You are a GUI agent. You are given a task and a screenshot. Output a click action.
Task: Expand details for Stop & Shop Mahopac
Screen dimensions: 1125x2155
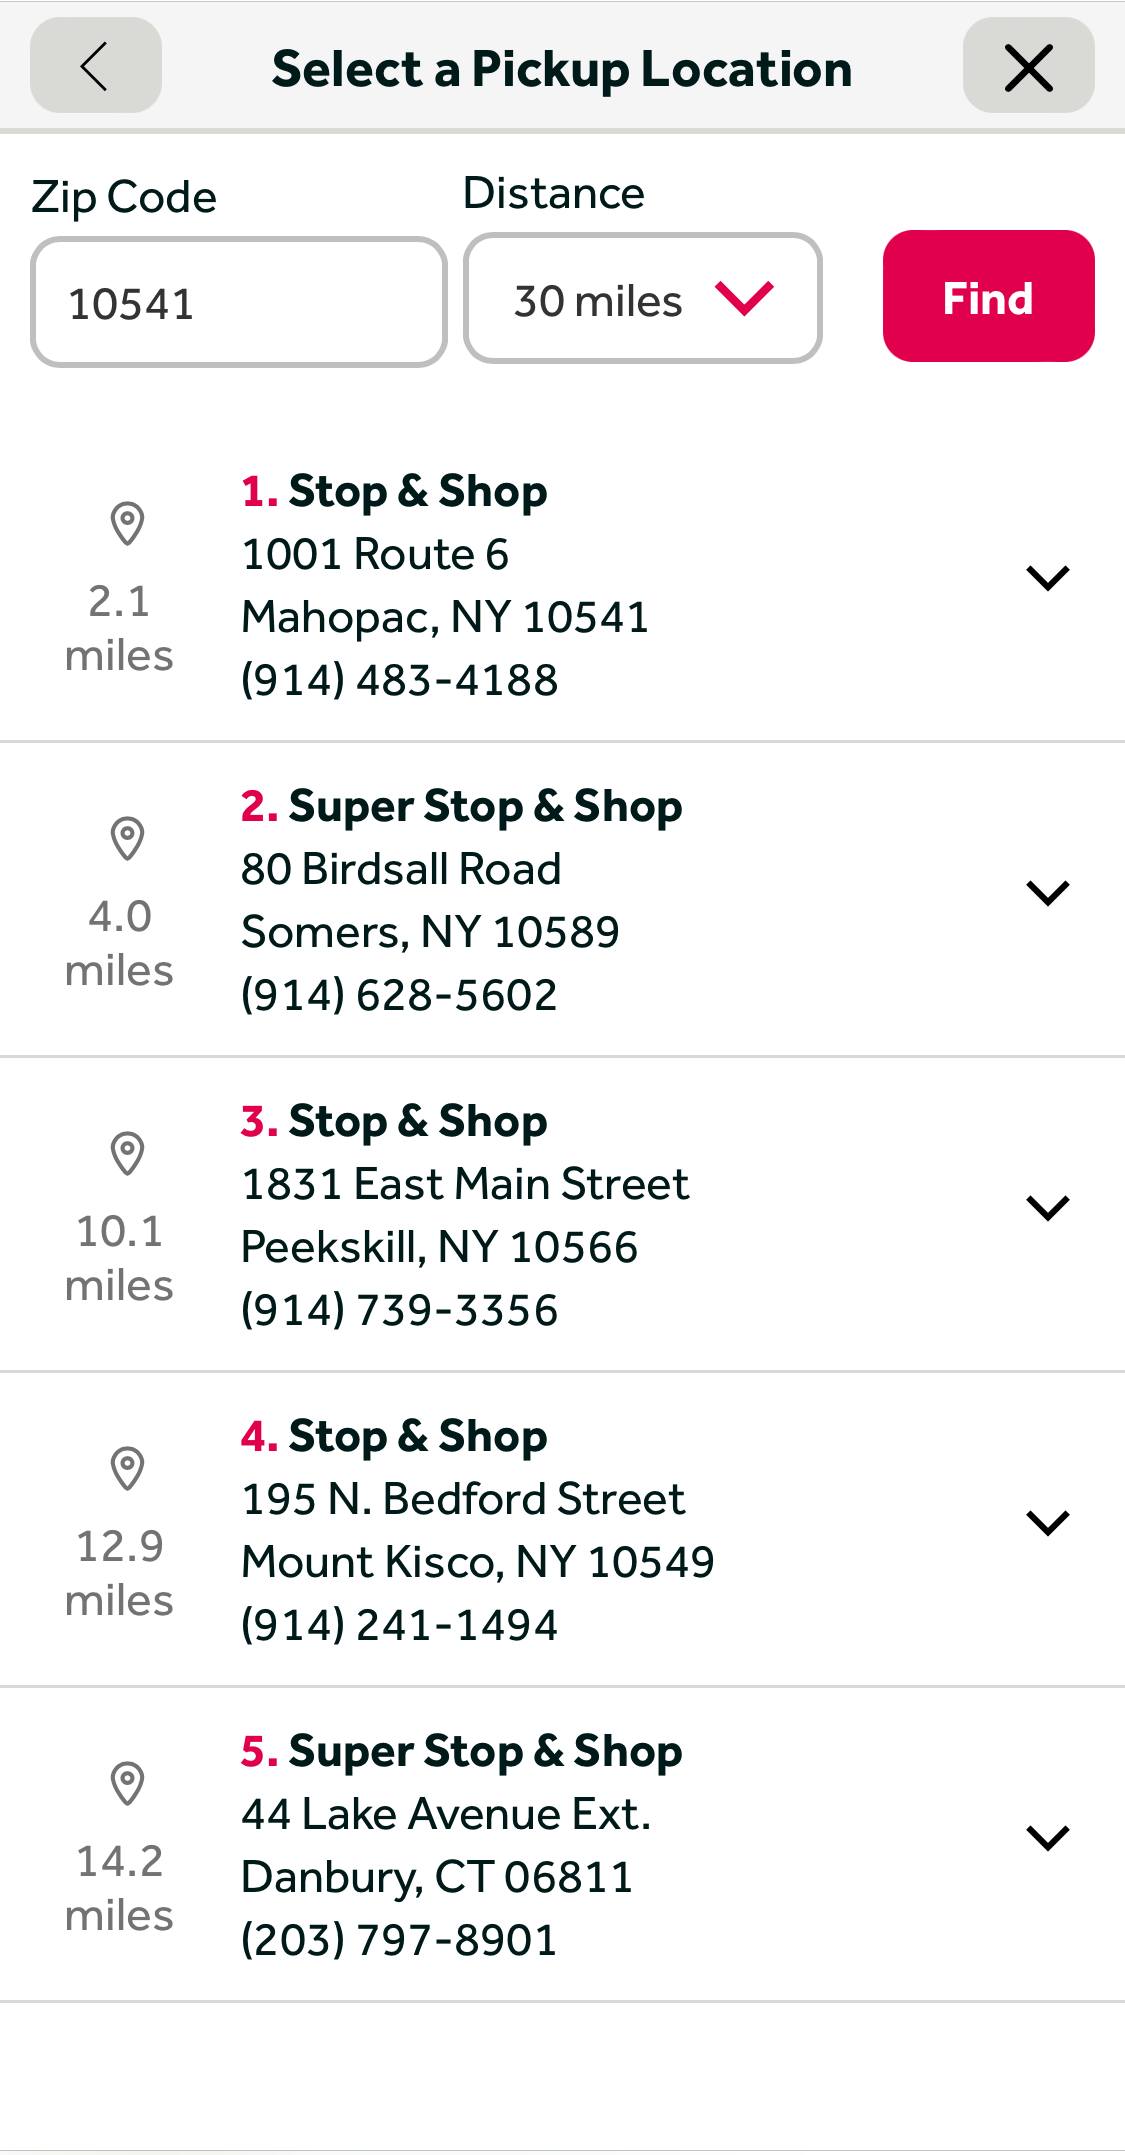tap(1047, 577)
